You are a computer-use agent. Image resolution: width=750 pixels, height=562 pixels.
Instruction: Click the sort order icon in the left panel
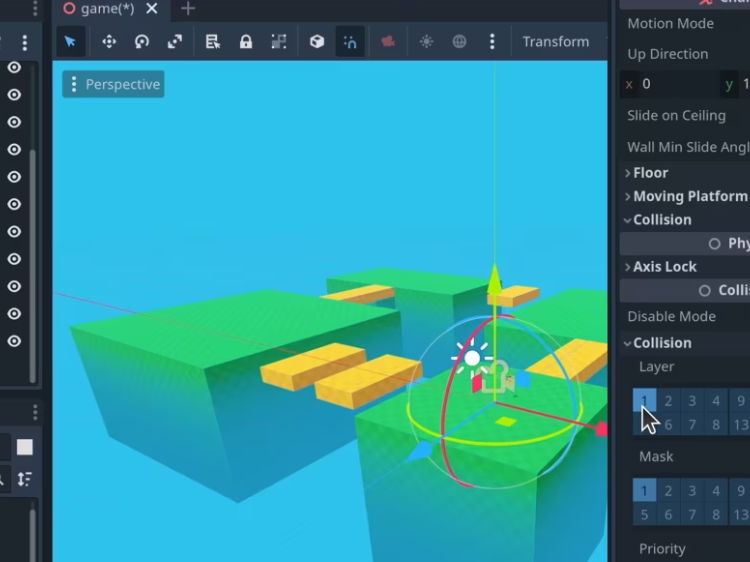(x=24, y=479)
